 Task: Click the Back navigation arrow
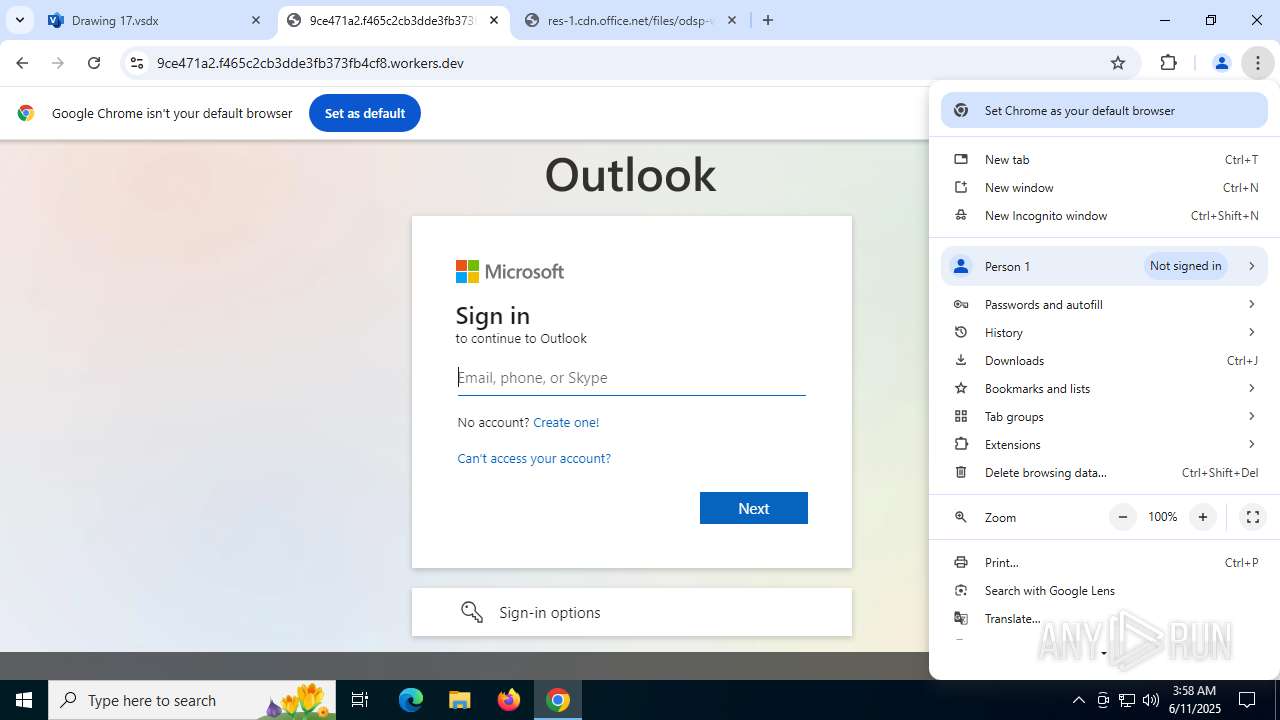(x=22, y=63)
